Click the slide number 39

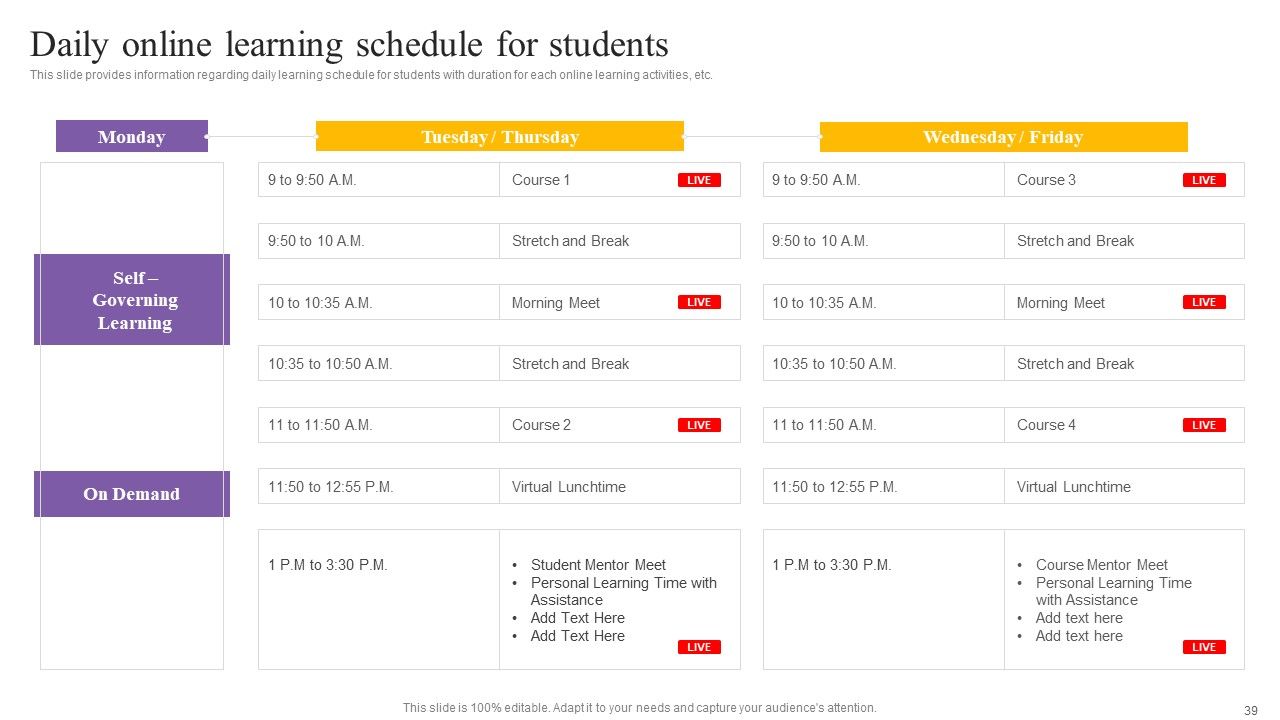tap(1250, 711)
